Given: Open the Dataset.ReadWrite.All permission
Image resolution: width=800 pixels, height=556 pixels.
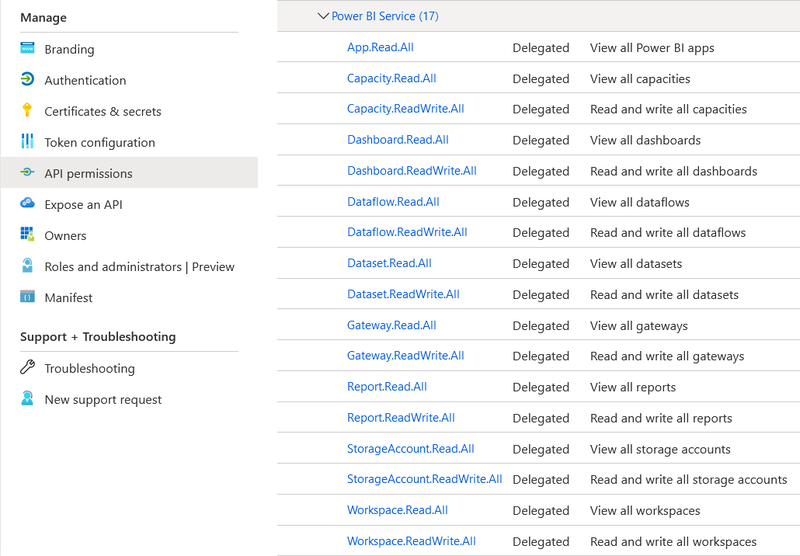Looking at the screenshot, I should (x=403, y=294).
